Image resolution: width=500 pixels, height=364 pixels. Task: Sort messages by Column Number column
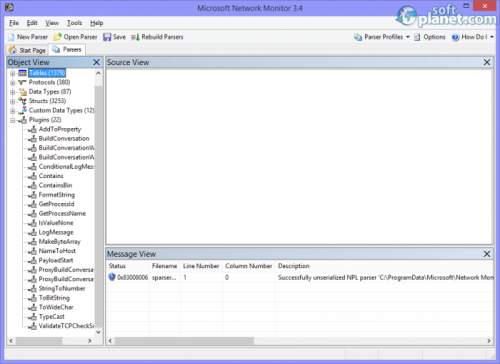[249, 266]
